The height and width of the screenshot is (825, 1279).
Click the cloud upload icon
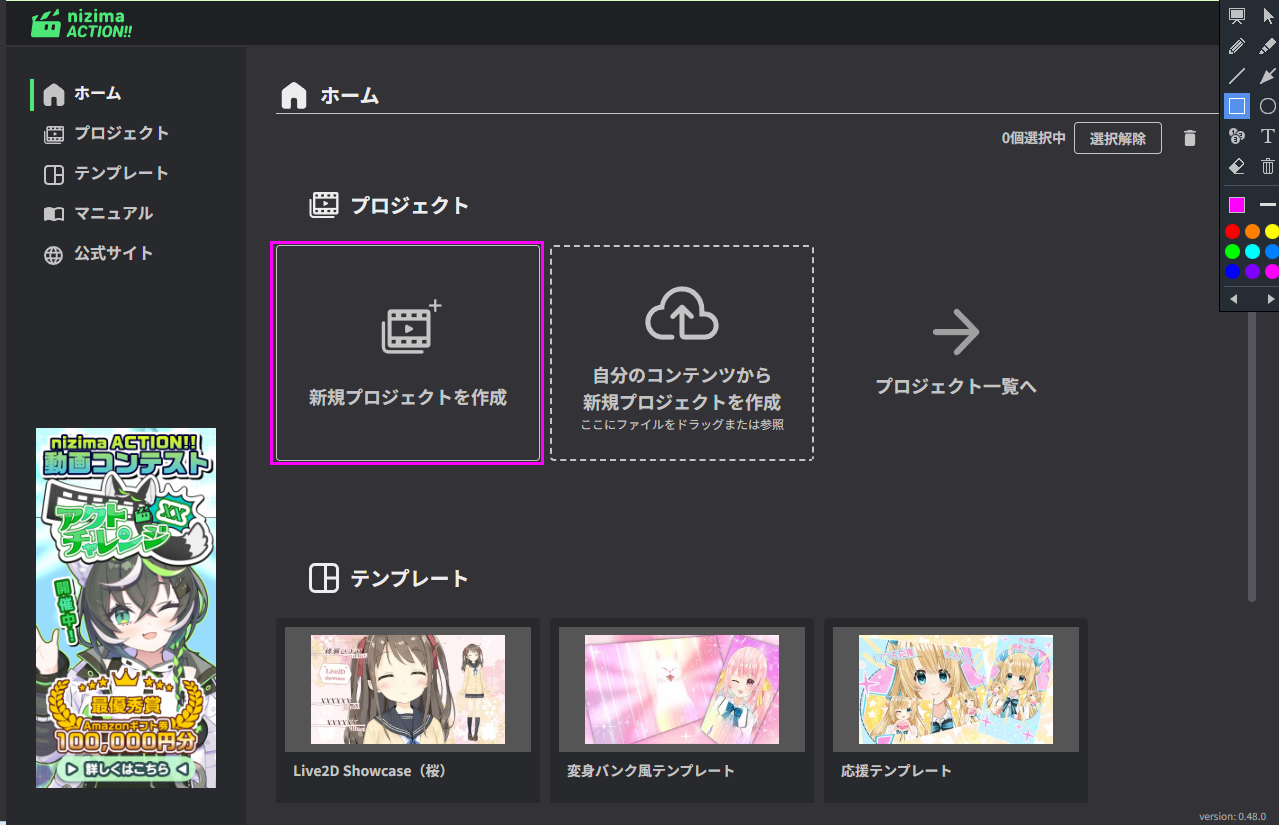(x=681, y=313)
